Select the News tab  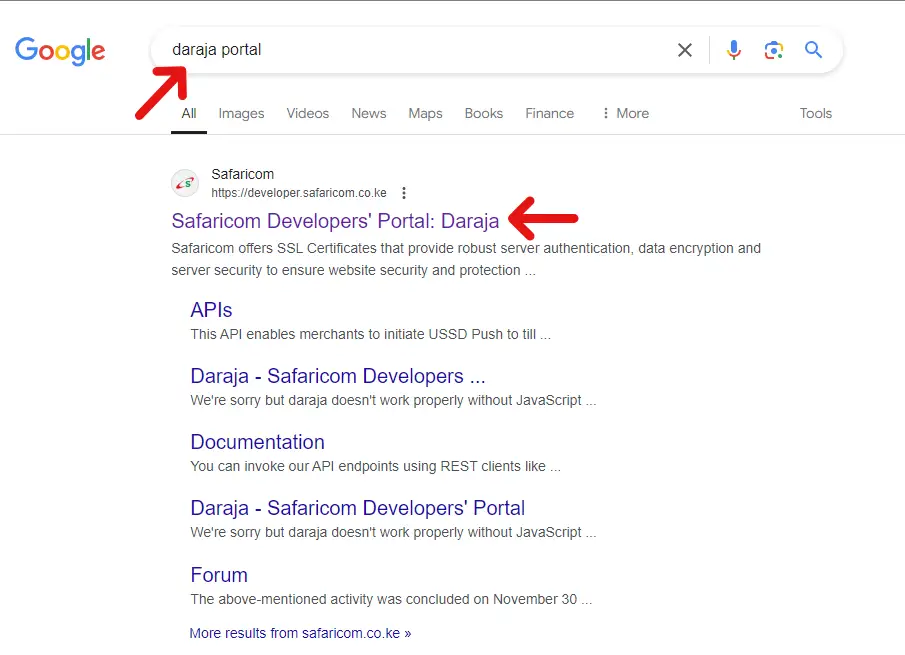pos(368,113)
